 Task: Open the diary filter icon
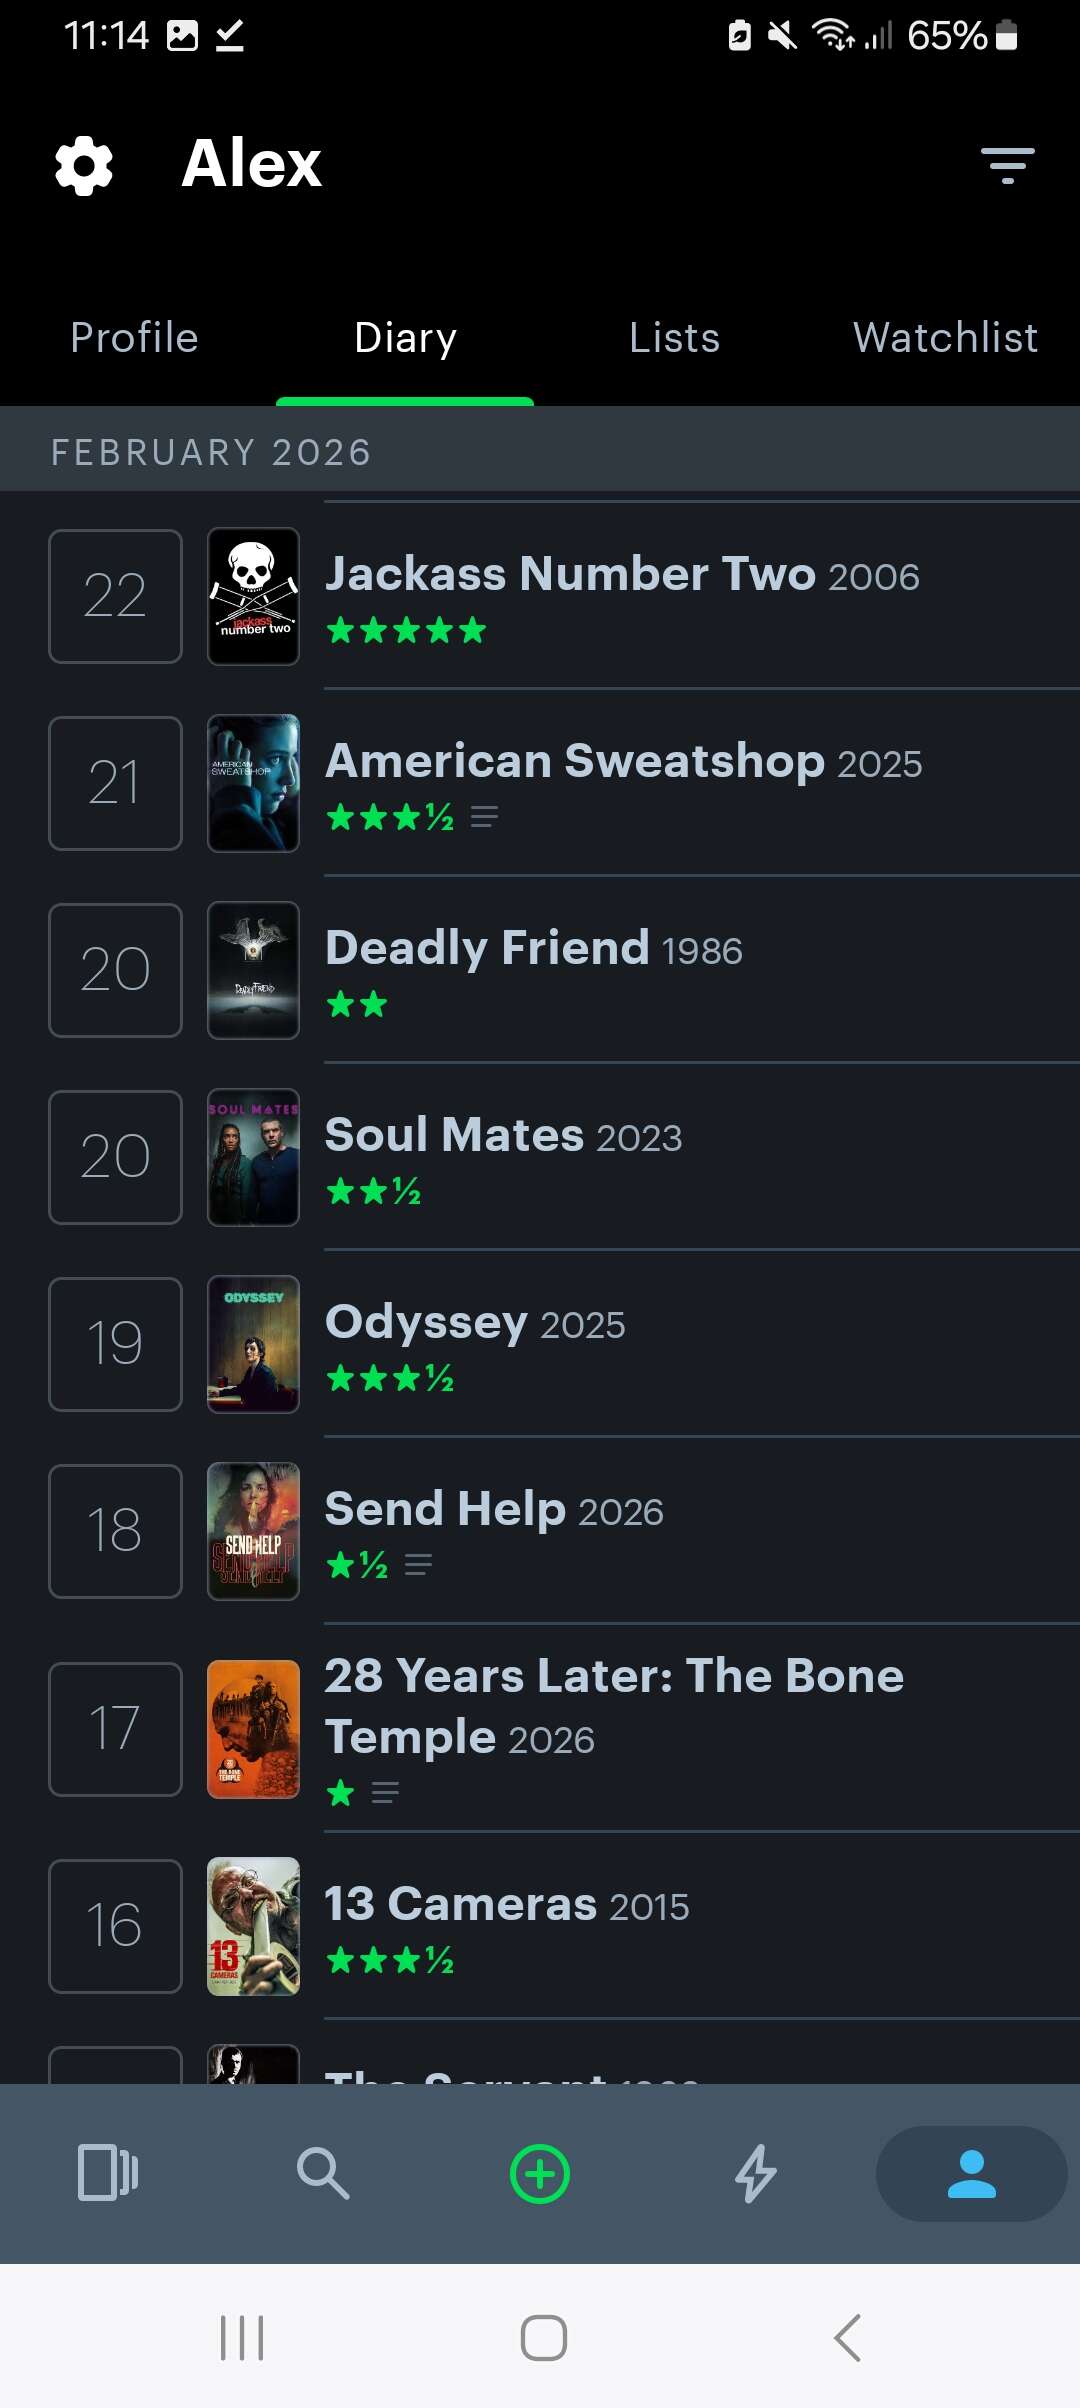point(1006,165)
